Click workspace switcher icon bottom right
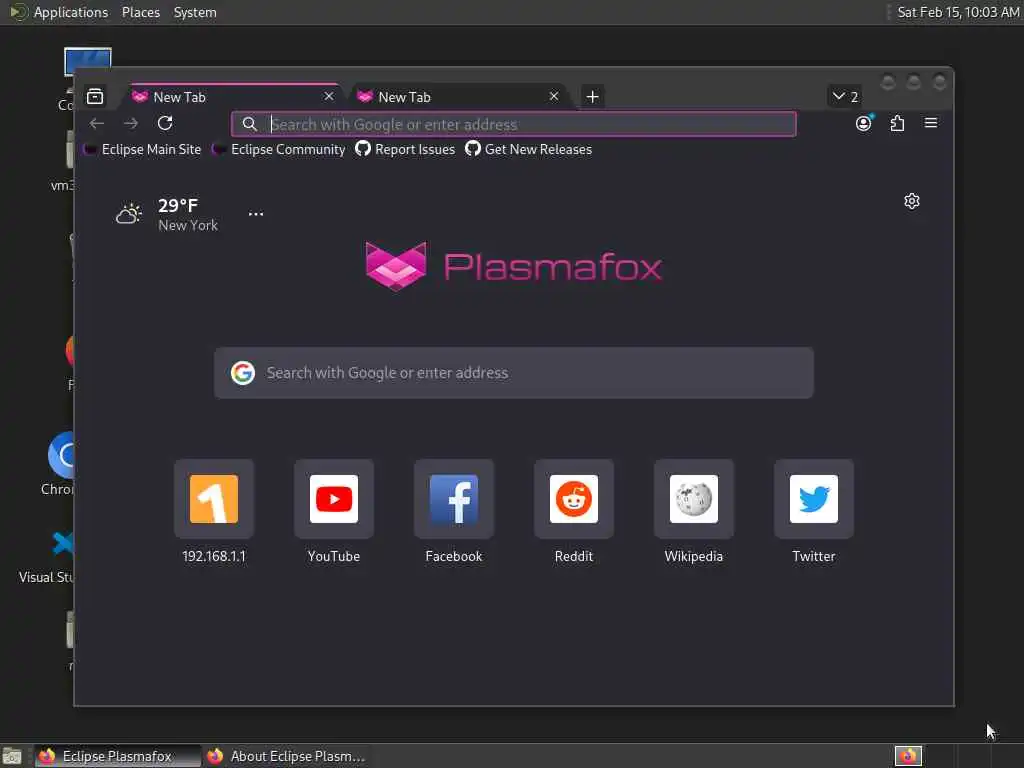Screen dimensions: 1024x768 pyautogui.click(x=908, y=756)
